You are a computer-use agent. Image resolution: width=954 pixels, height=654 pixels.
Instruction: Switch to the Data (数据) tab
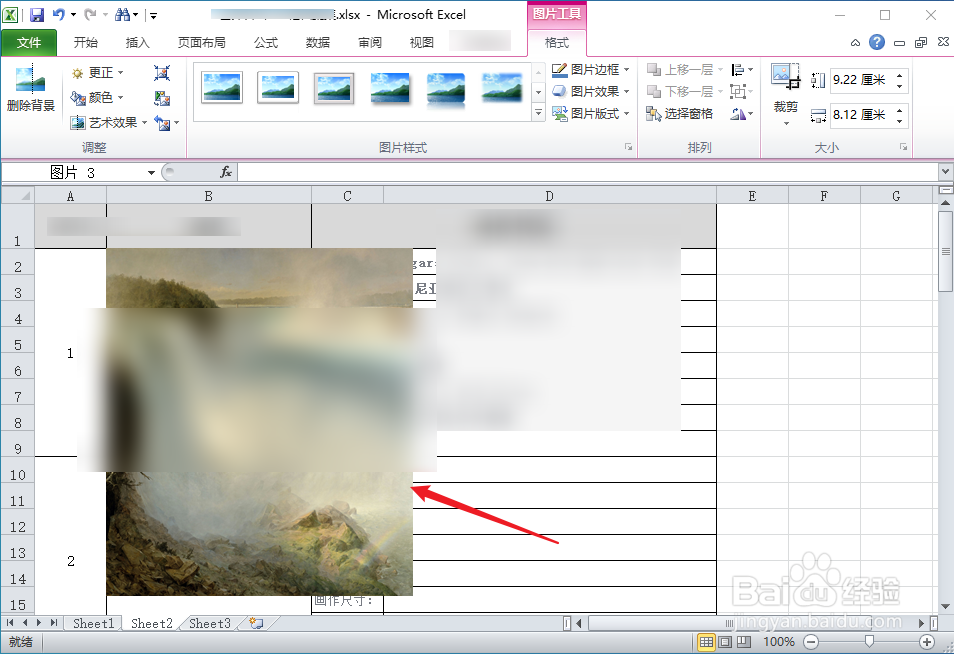point(318,43)
